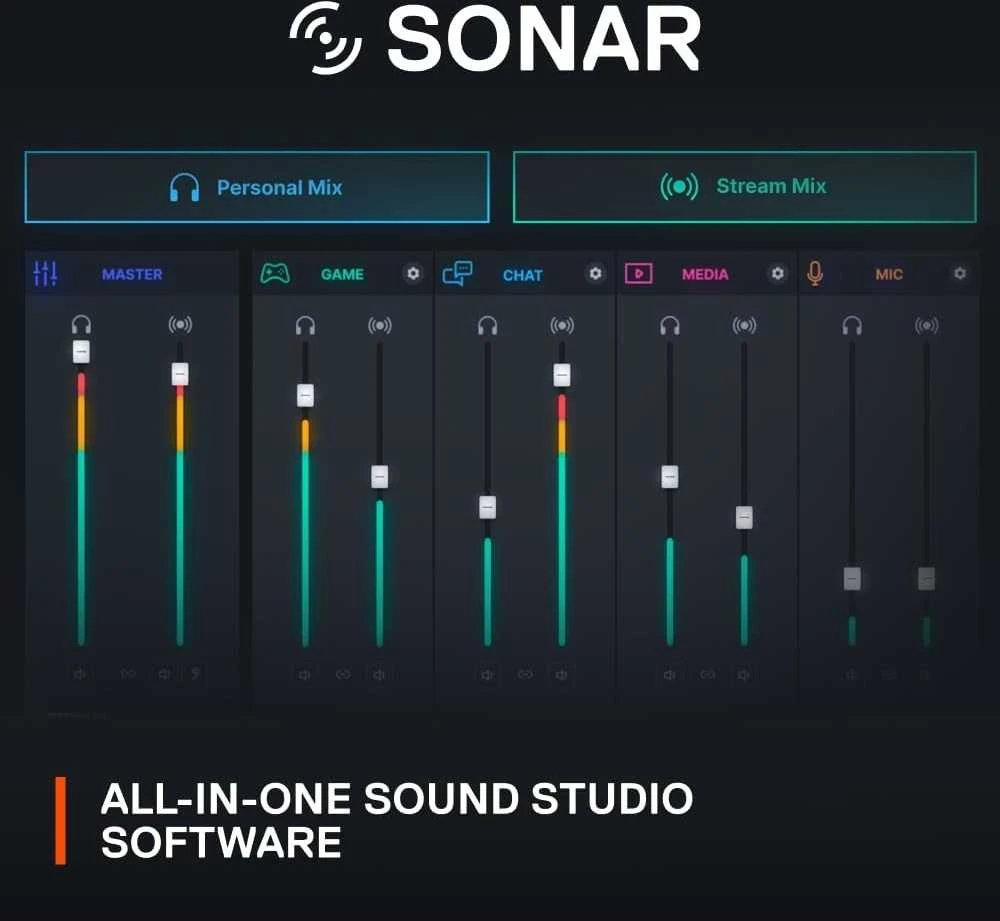Mute the Game personal channel

point(305,675)
